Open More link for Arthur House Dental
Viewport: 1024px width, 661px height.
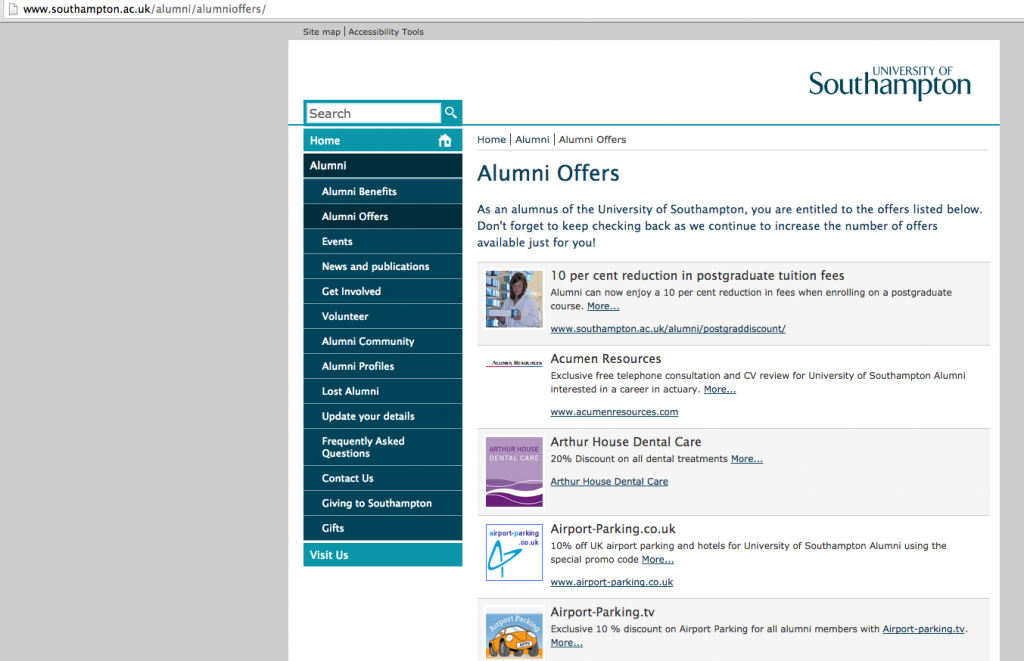[746, 459]
